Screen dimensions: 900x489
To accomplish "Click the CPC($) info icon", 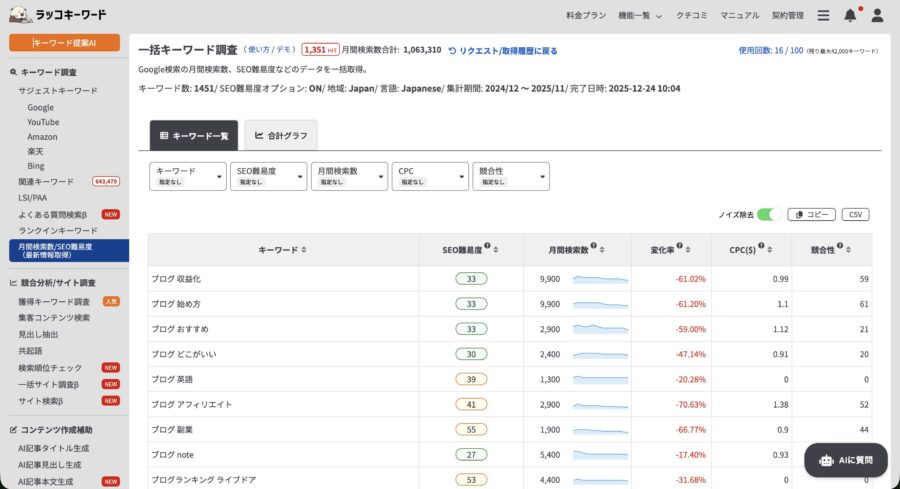I will point(761,246).
